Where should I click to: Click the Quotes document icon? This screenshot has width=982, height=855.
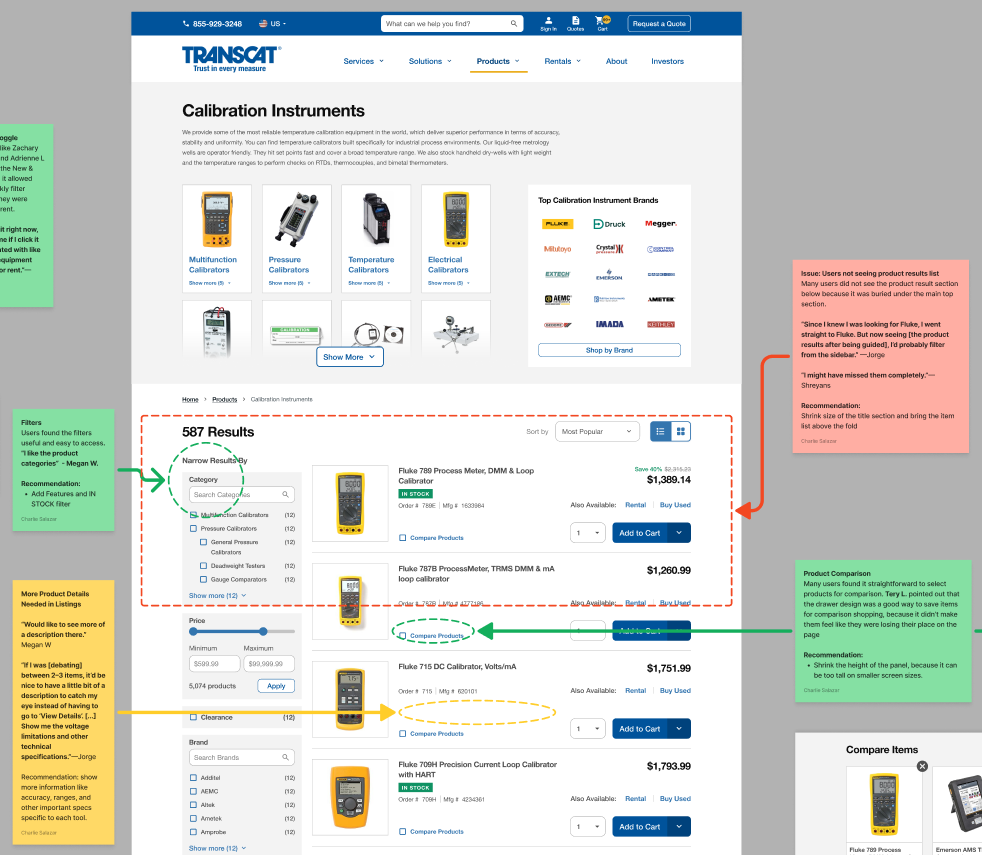574,23
